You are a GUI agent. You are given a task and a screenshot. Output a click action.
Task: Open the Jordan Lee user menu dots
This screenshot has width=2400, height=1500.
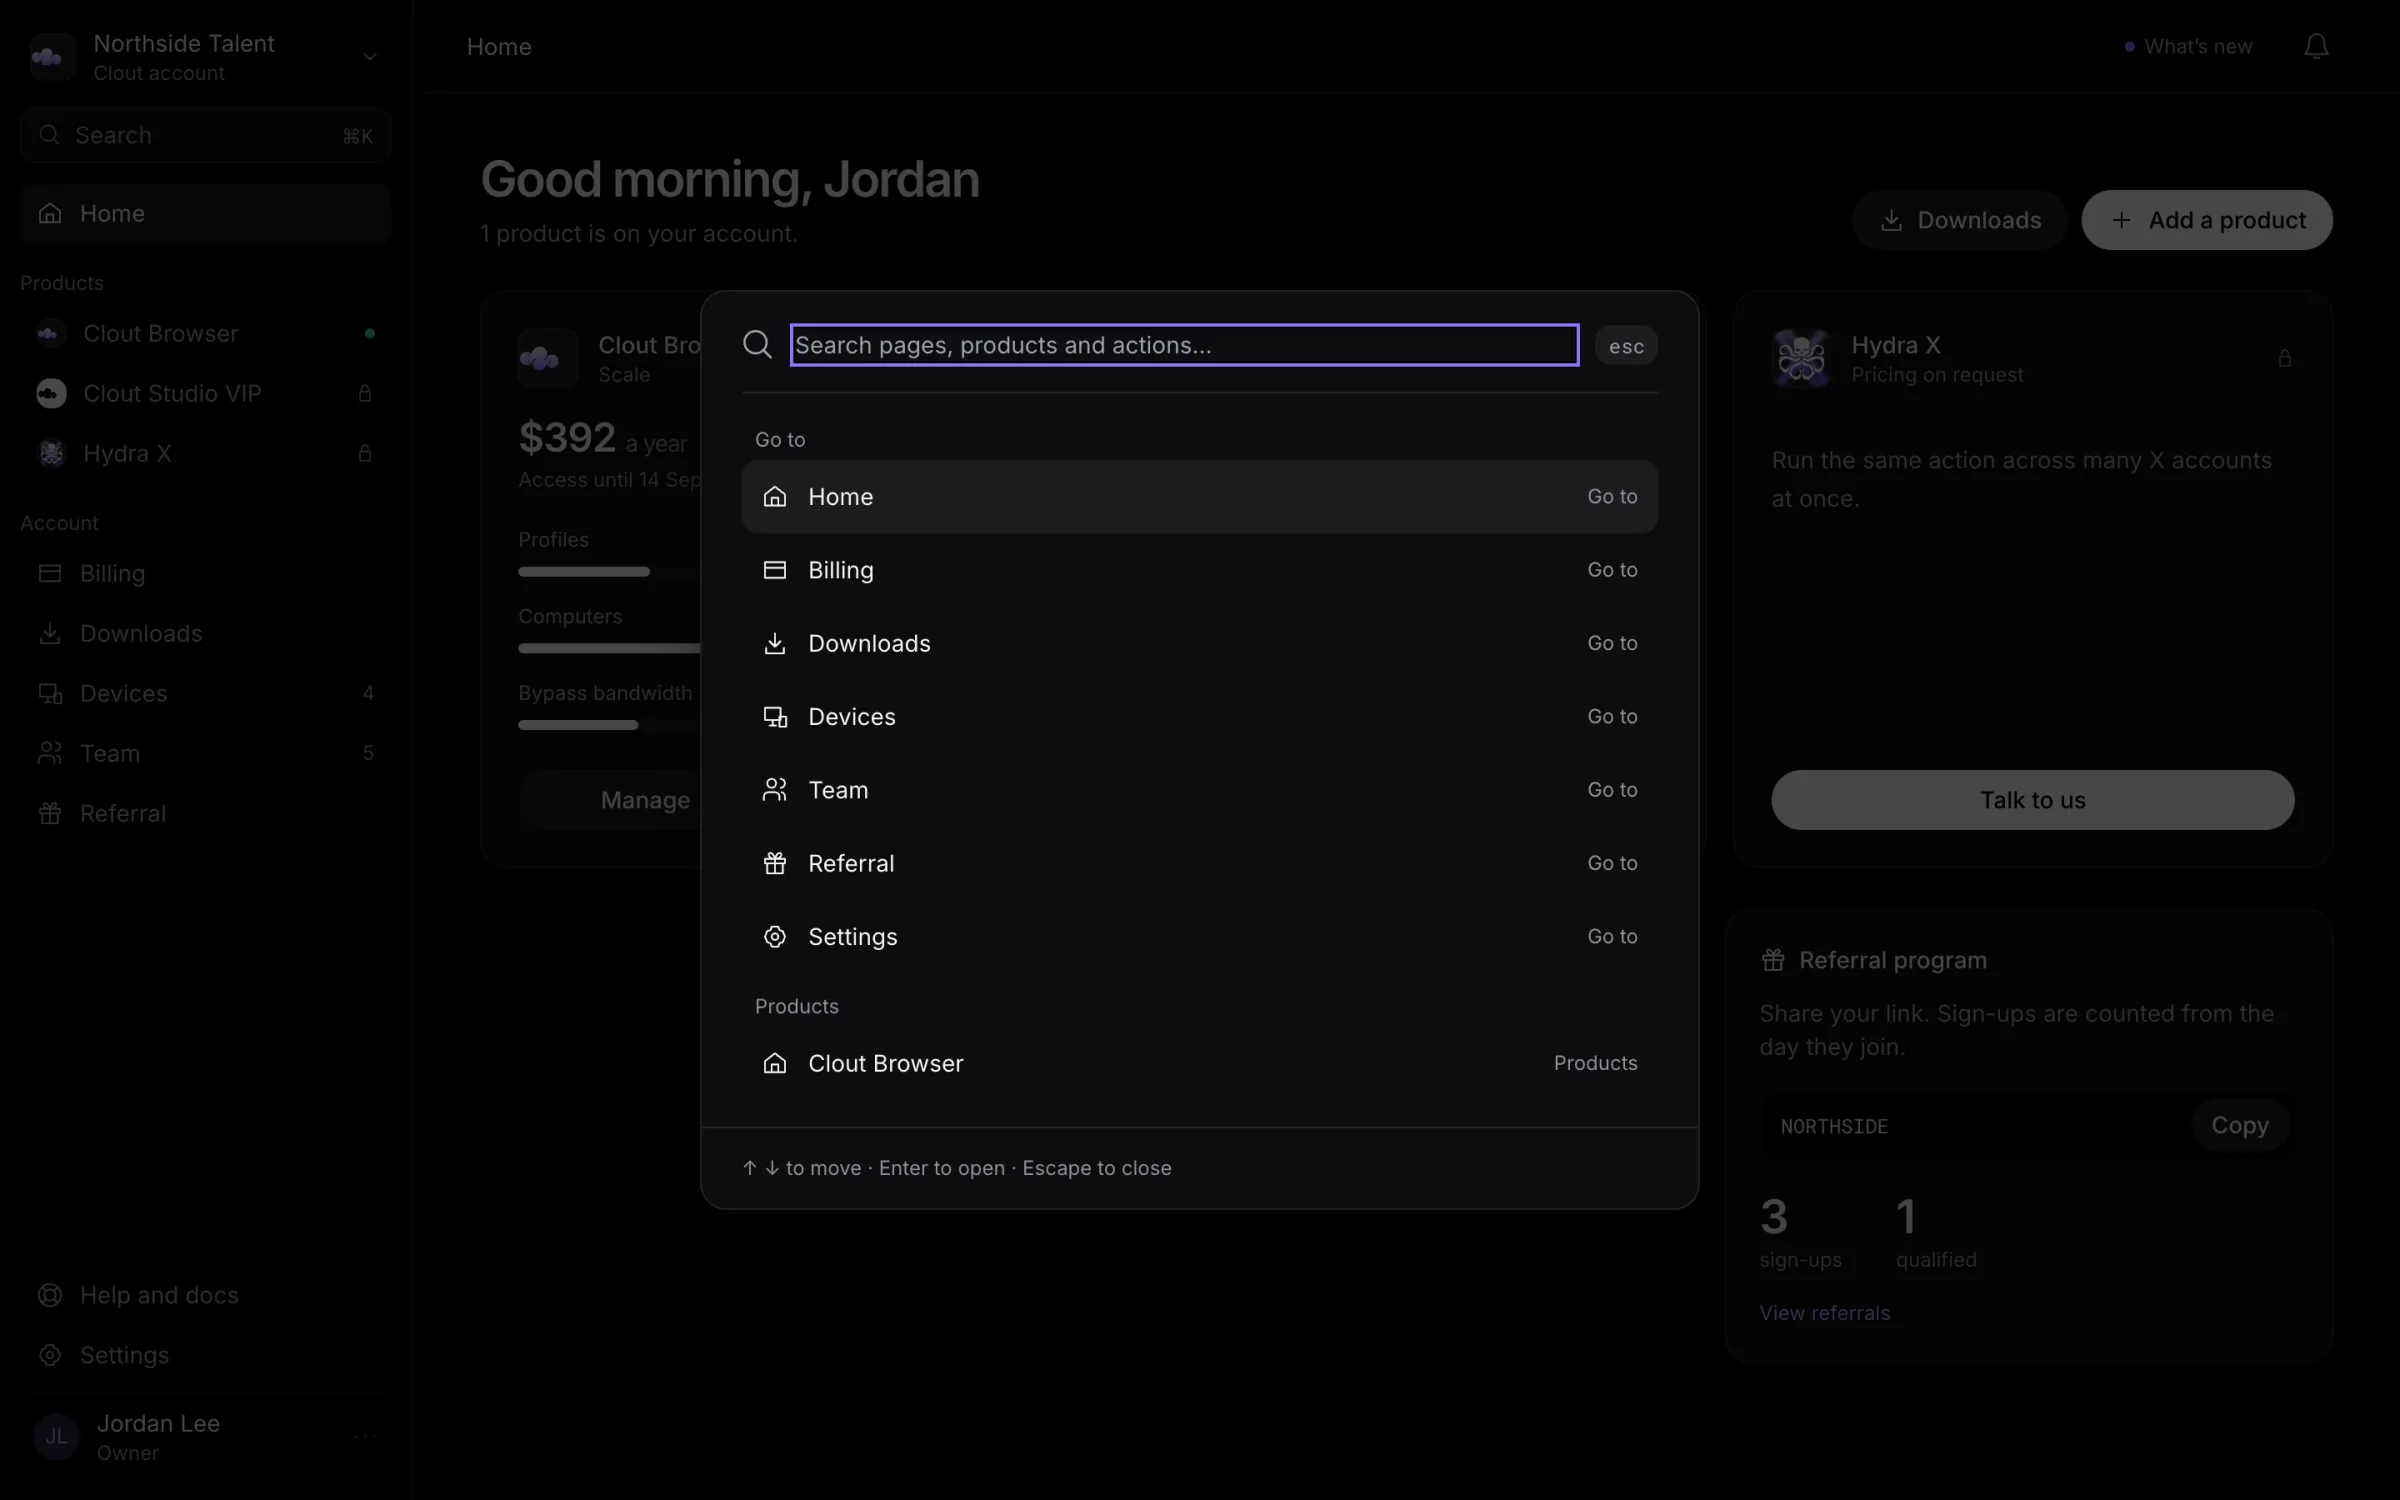(x=365, y=1437)
